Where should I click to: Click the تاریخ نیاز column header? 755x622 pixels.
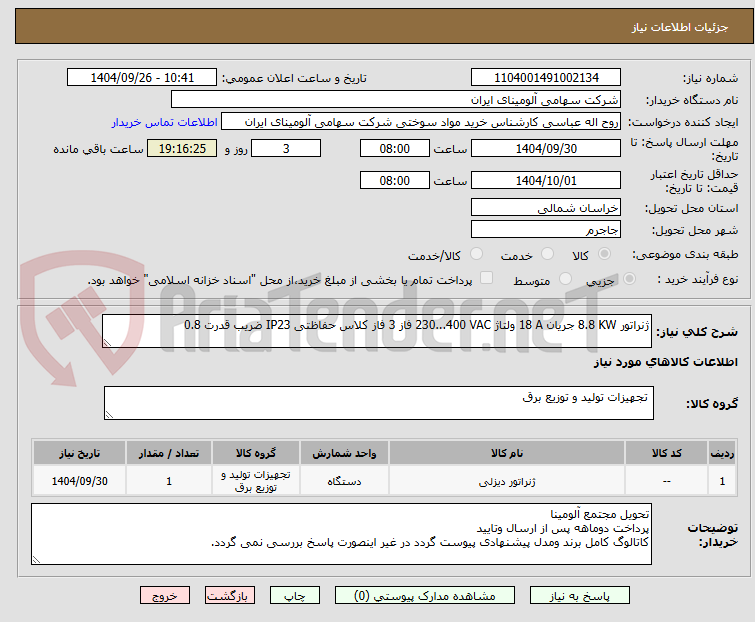click(x=79, y=453)
